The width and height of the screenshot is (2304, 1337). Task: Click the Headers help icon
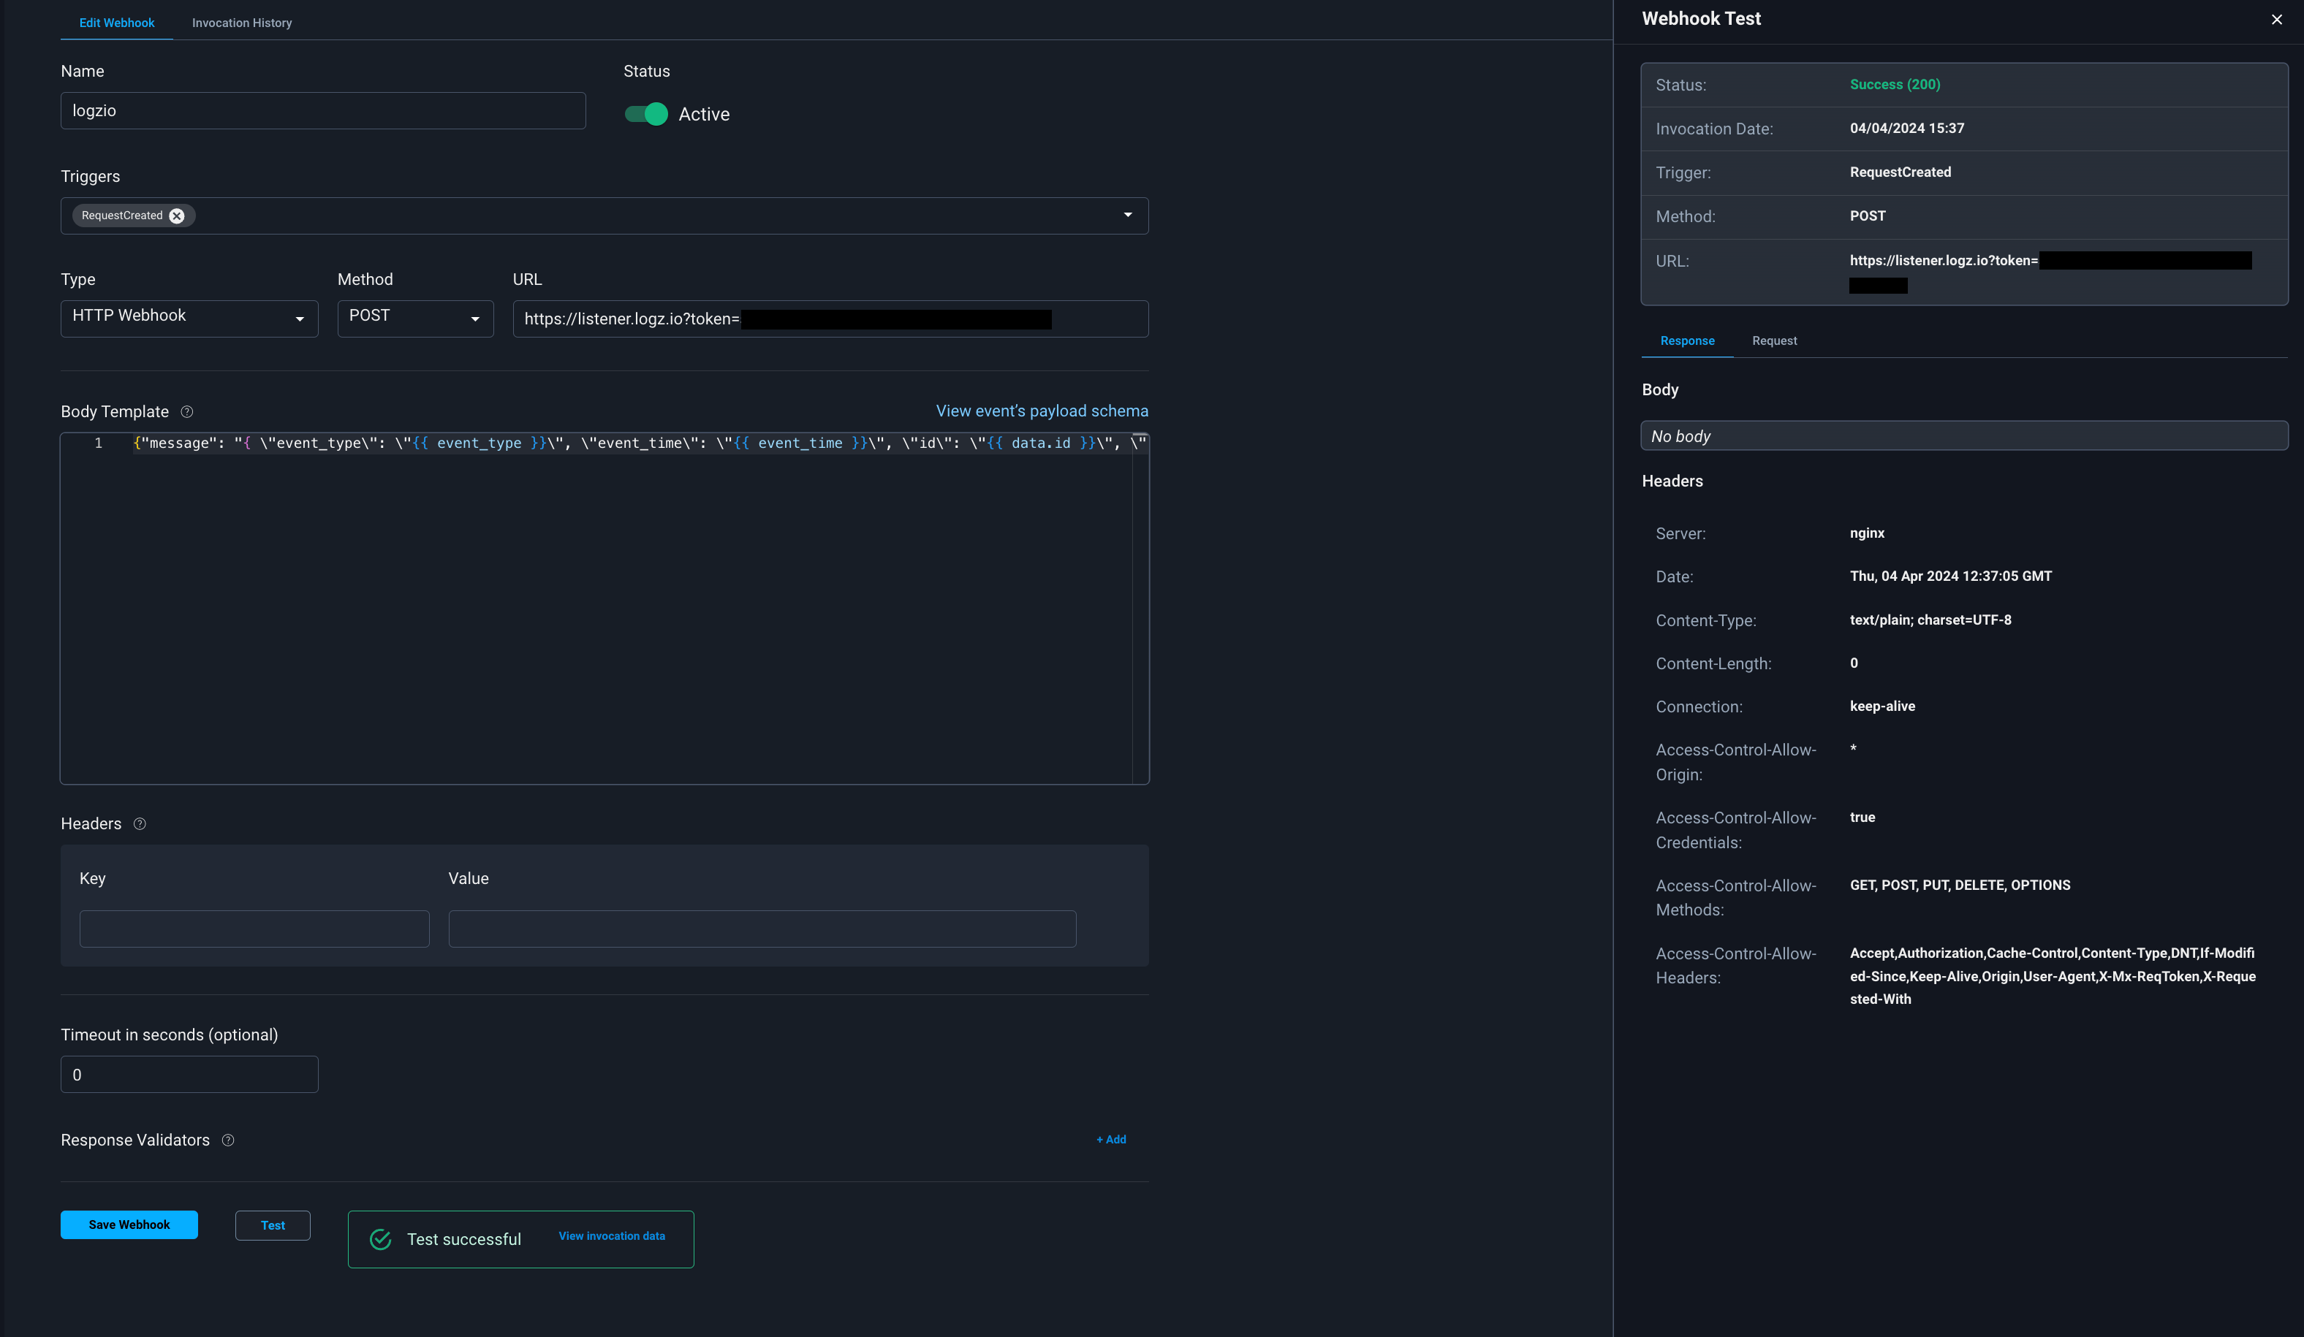pos(140,824)
